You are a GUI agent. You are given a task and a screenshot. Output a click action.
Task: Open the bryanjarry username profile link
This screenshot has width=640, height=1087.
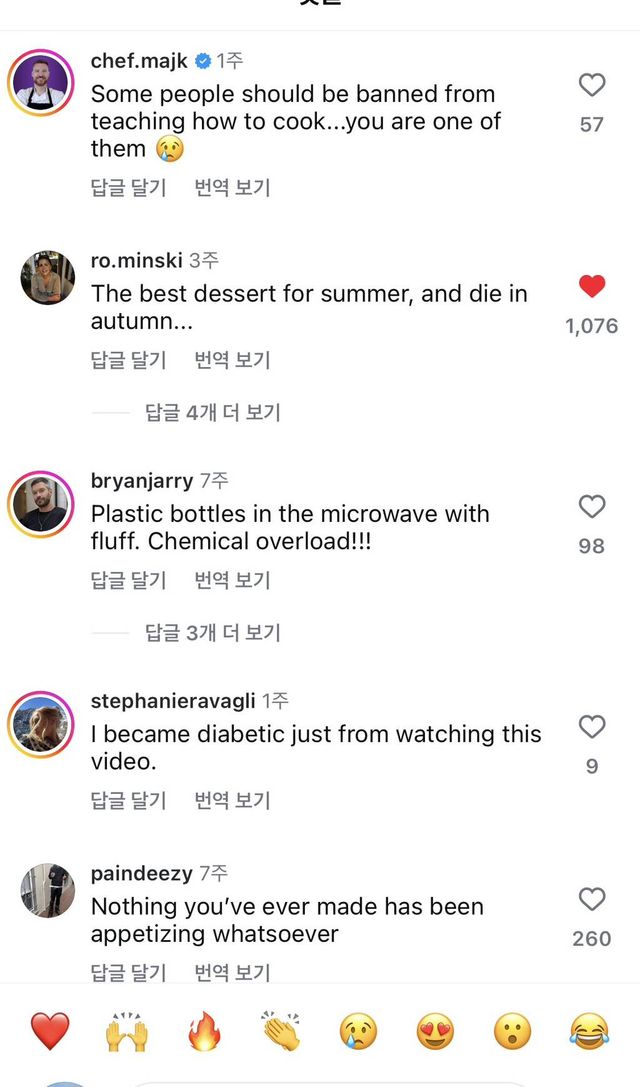tap(142, 481)
